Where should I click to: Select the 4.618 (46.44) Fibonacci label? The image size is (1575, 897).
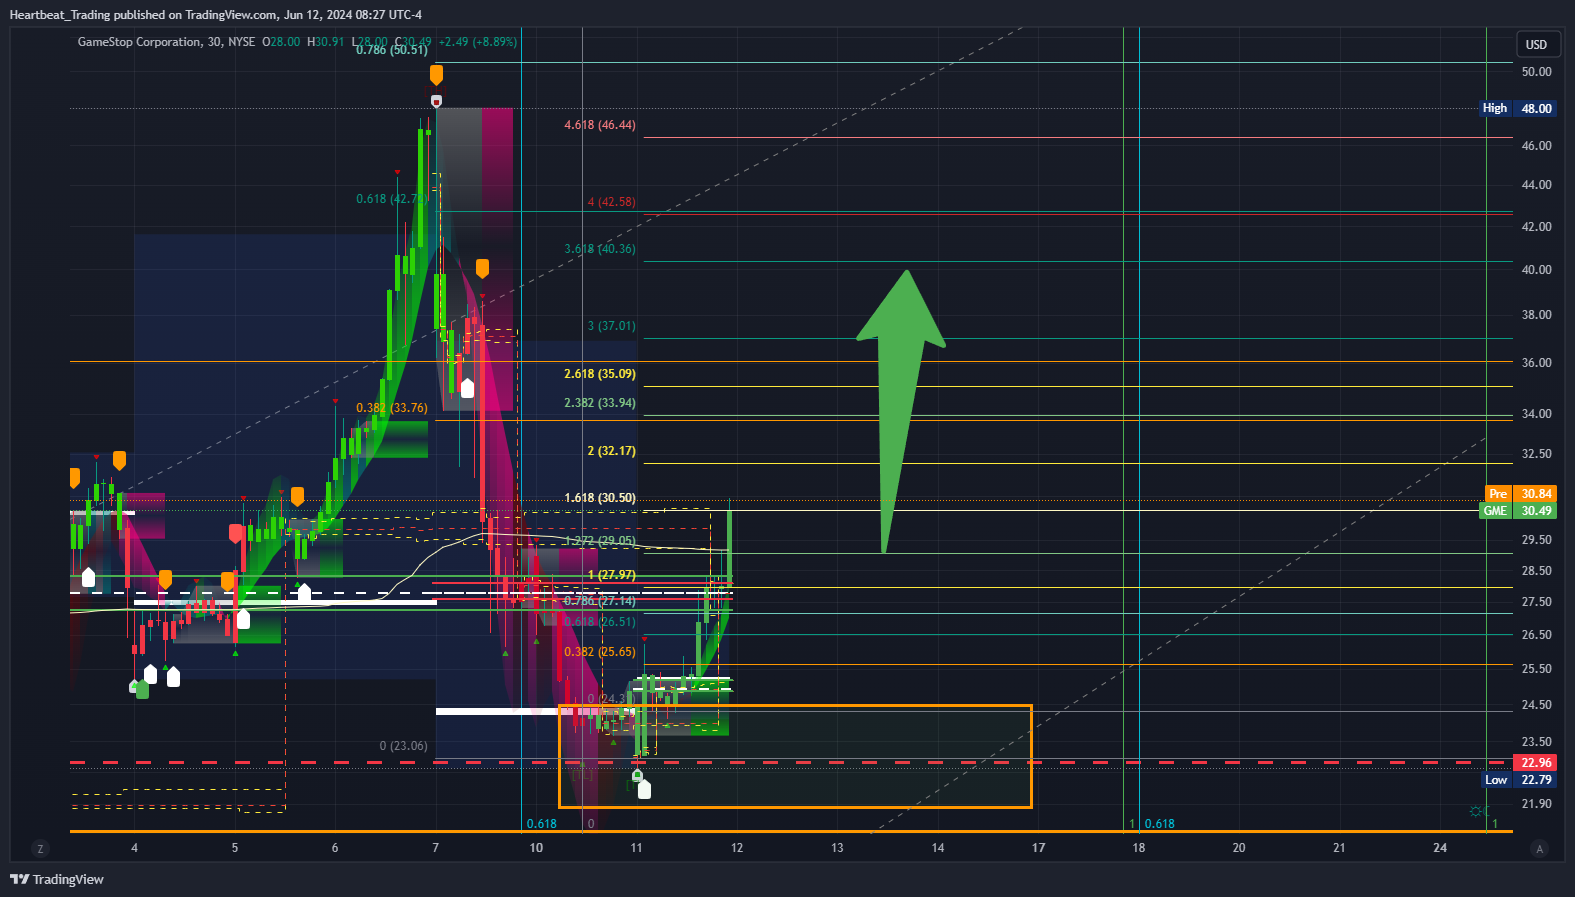click(x=600, y=125)
